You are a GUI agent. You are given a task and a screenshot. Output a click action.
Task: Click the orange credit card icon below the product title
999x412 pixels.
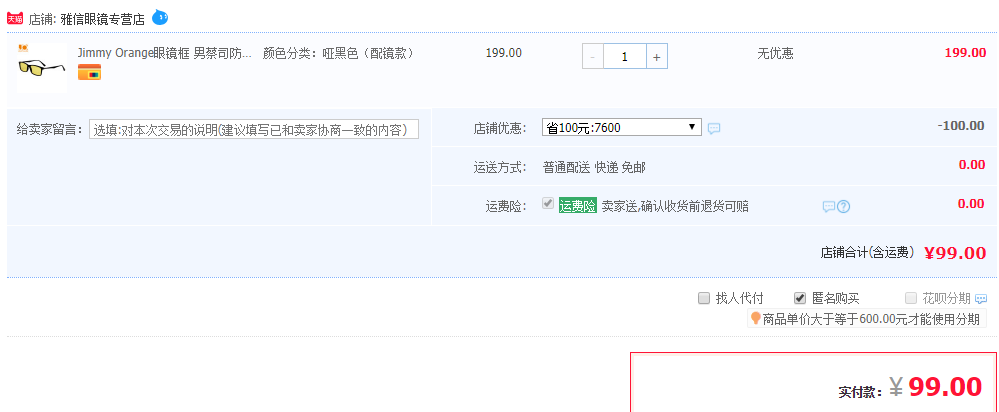tap(89, 73)
